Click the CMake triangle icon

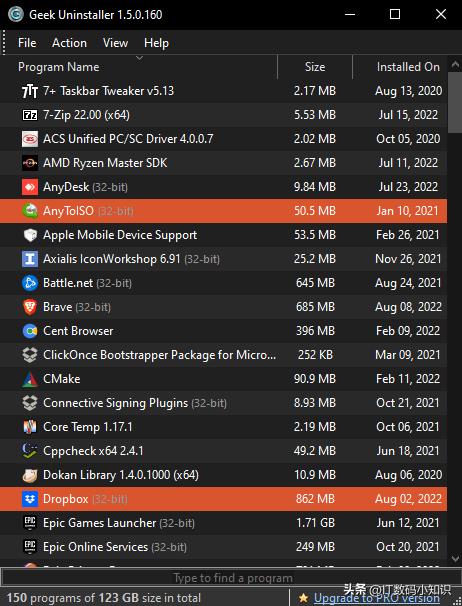pyautogui.click(x=30, y=379)
